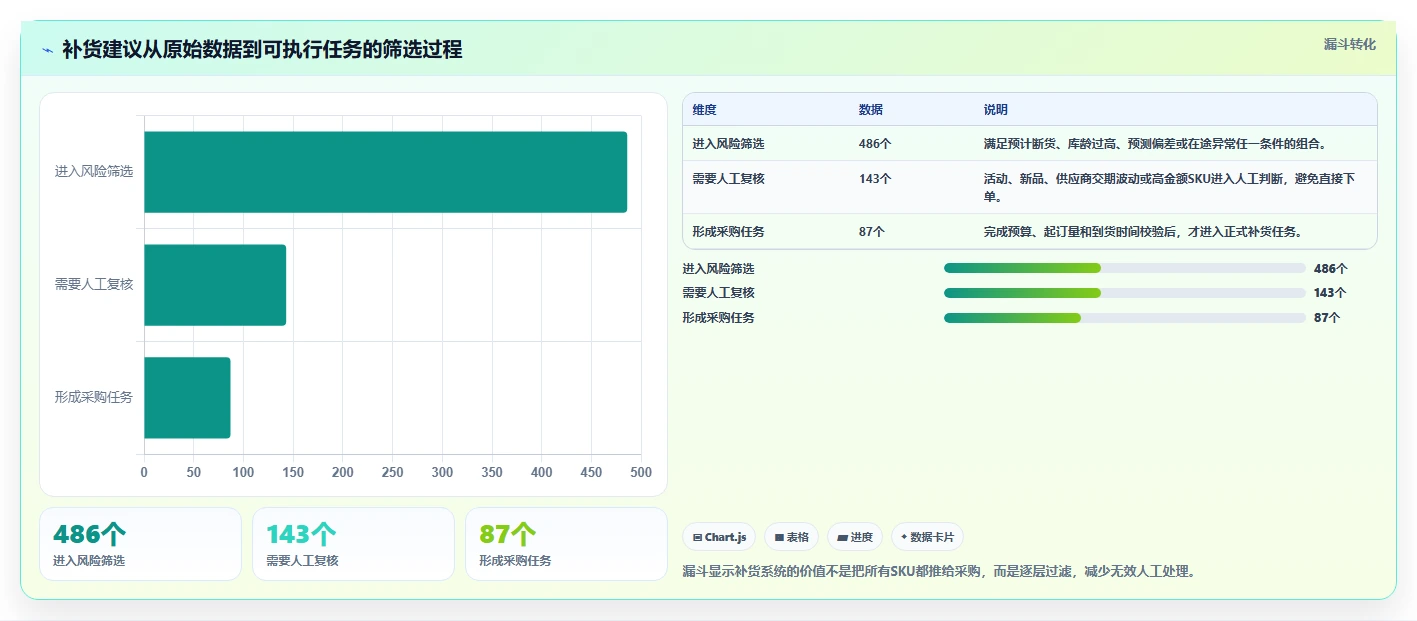Viewport: 1417px width, 621px height.
Task: Select the 进度 chip
Action: tap(855, 537)
